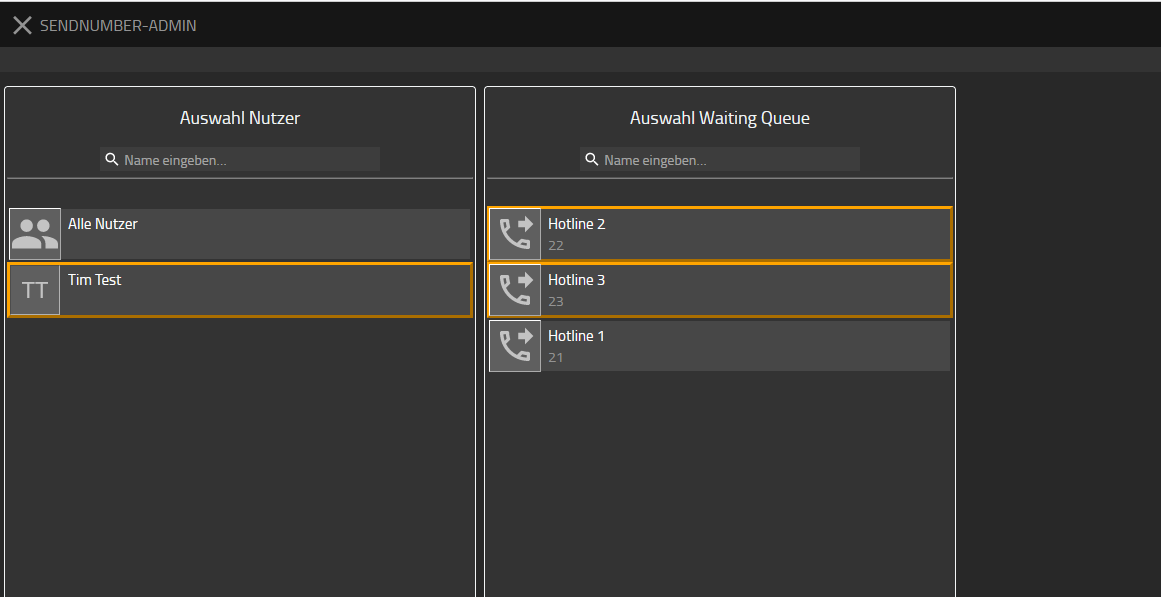This screenshot has width=1161, height=597.
Task: Click extension number 21 under Hotline 1
Action: (x=555, y=358)
